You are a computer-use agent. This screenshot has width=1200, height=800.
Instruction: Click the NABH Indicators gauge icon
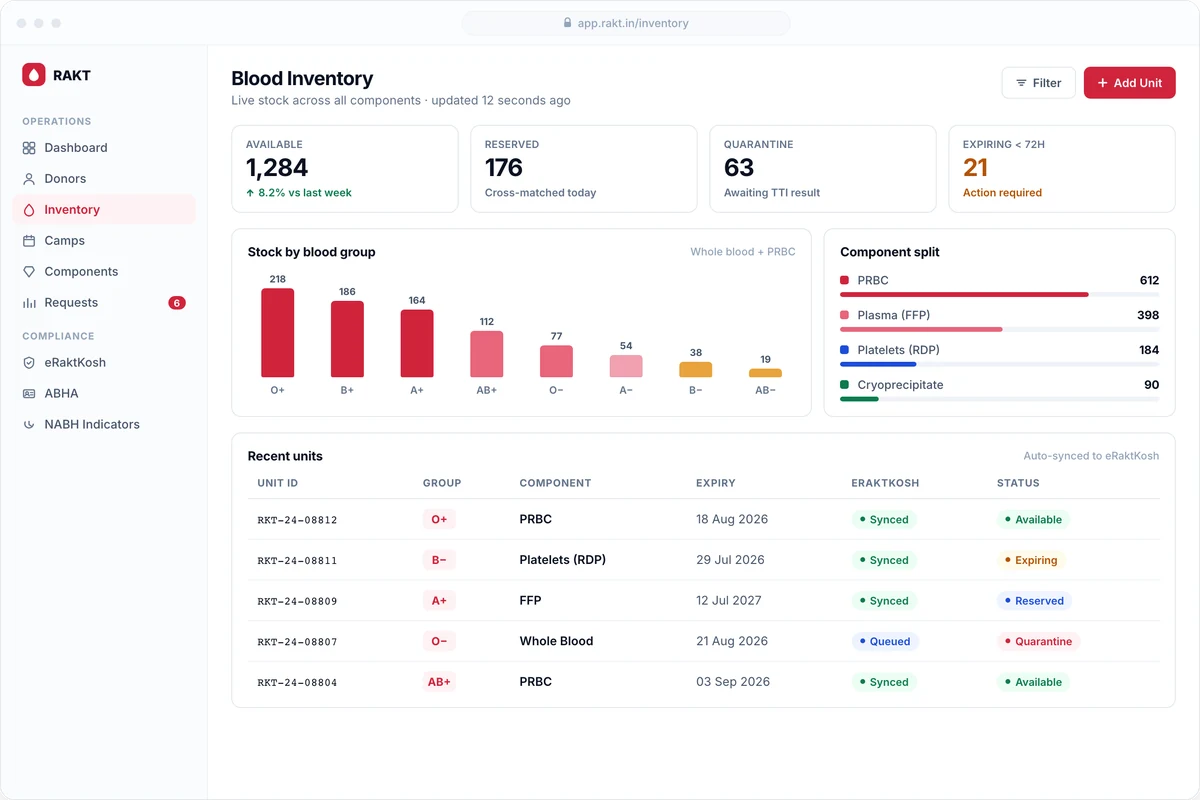29,425
